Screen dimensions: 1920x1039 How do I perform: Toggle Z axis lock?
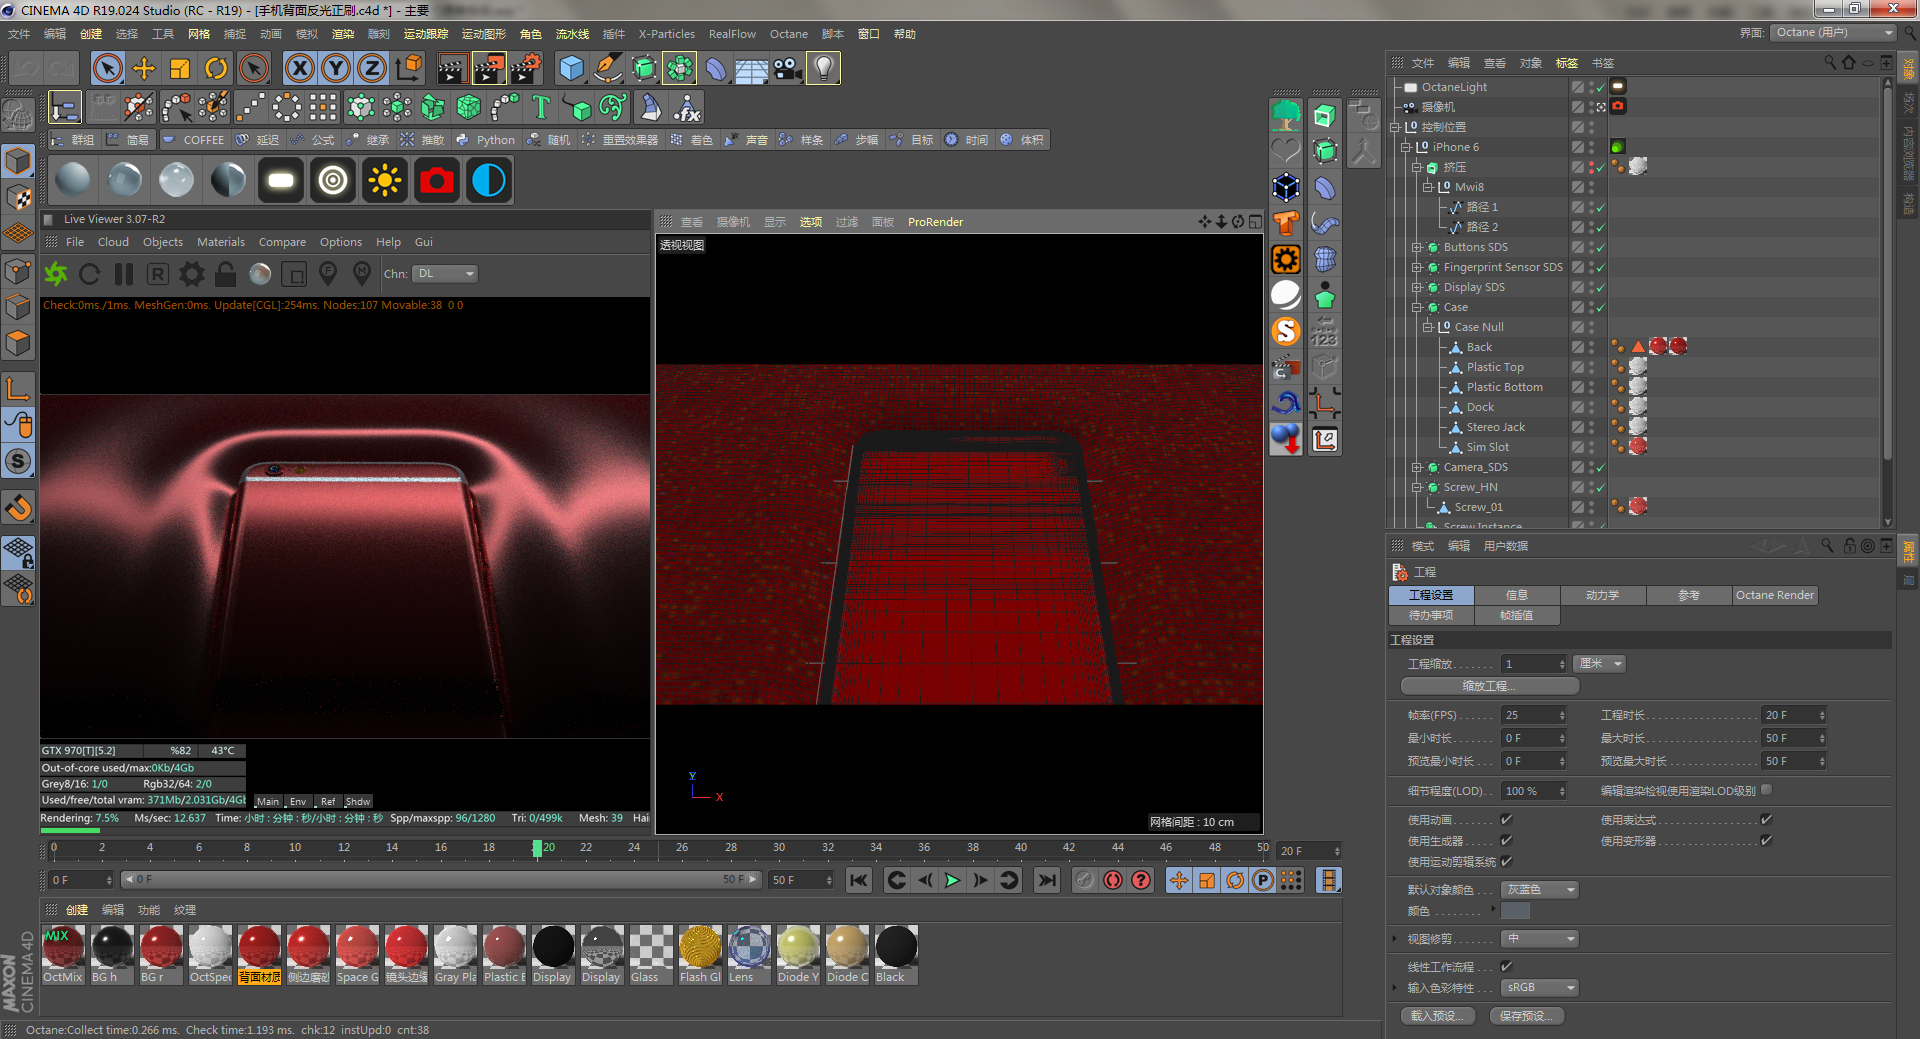tap(372, 68)
